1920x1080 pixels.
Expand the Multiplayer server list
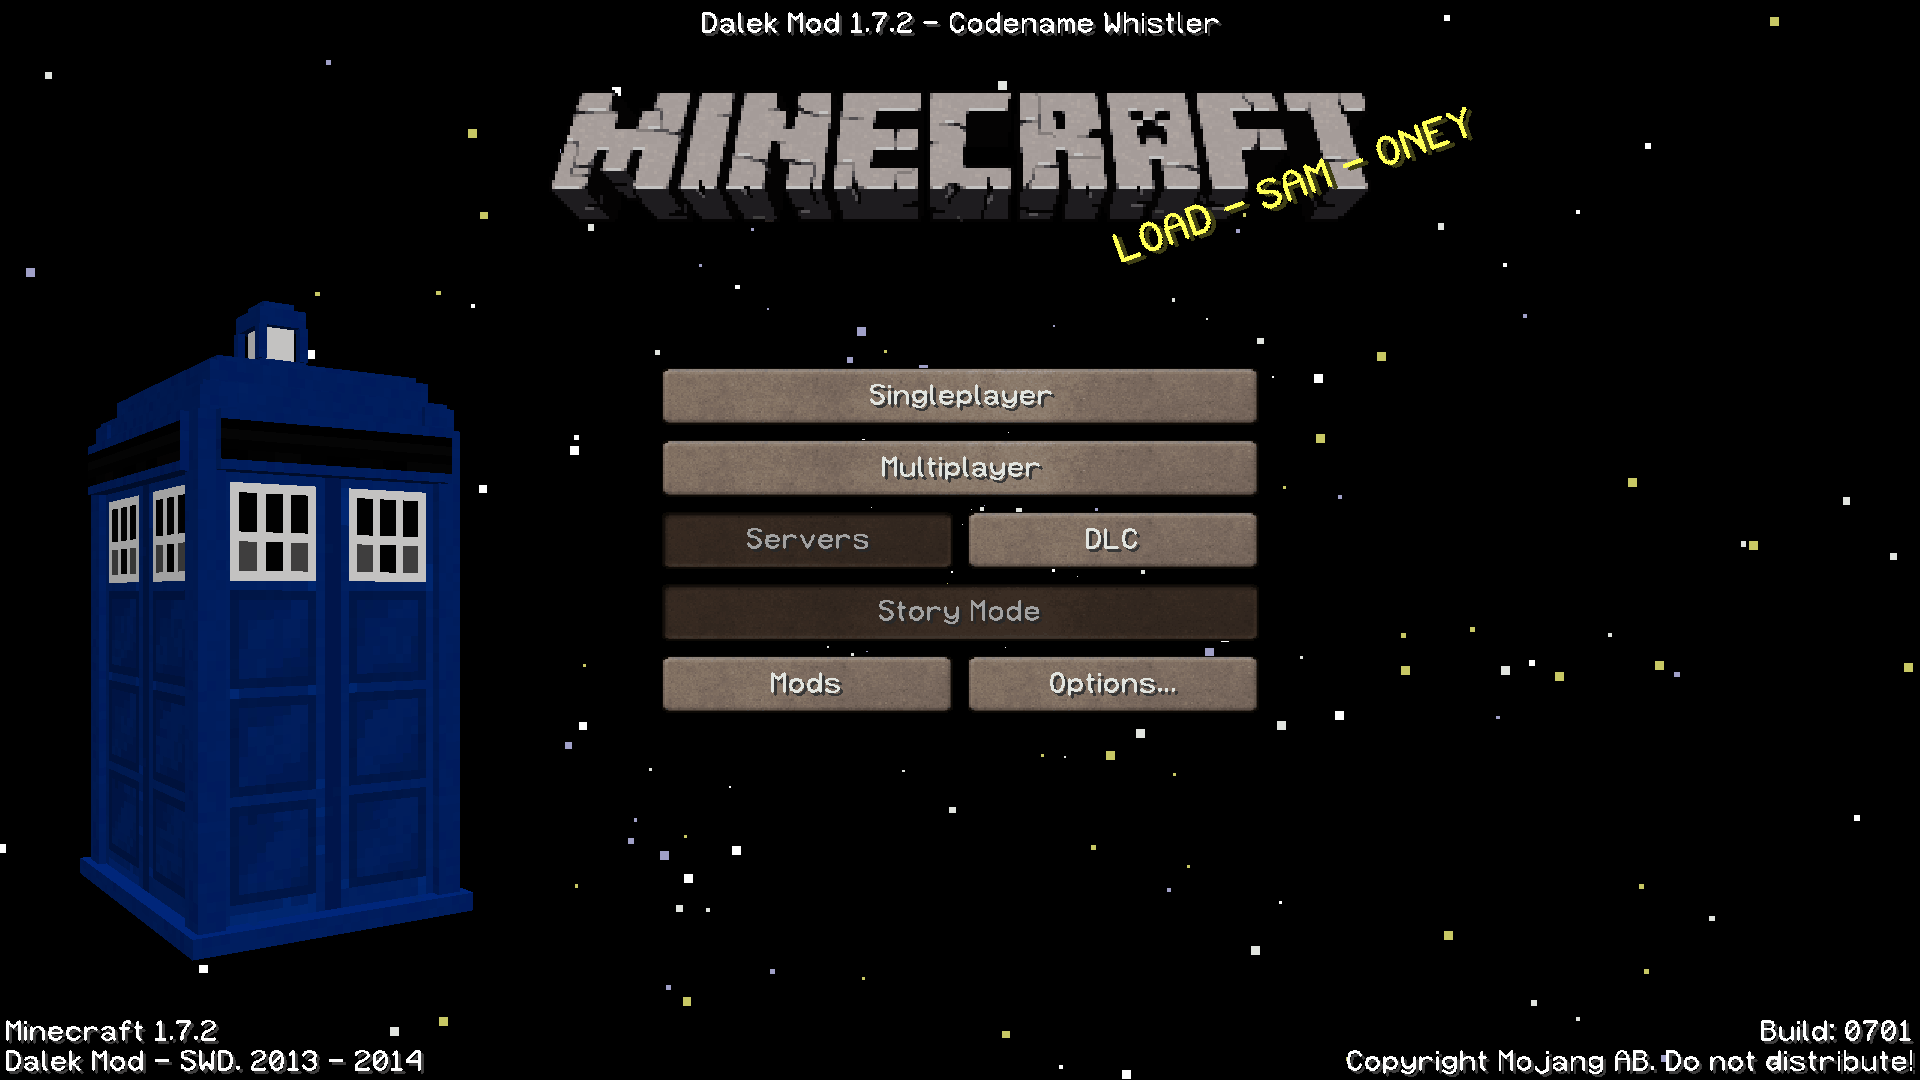click(959, 467)
